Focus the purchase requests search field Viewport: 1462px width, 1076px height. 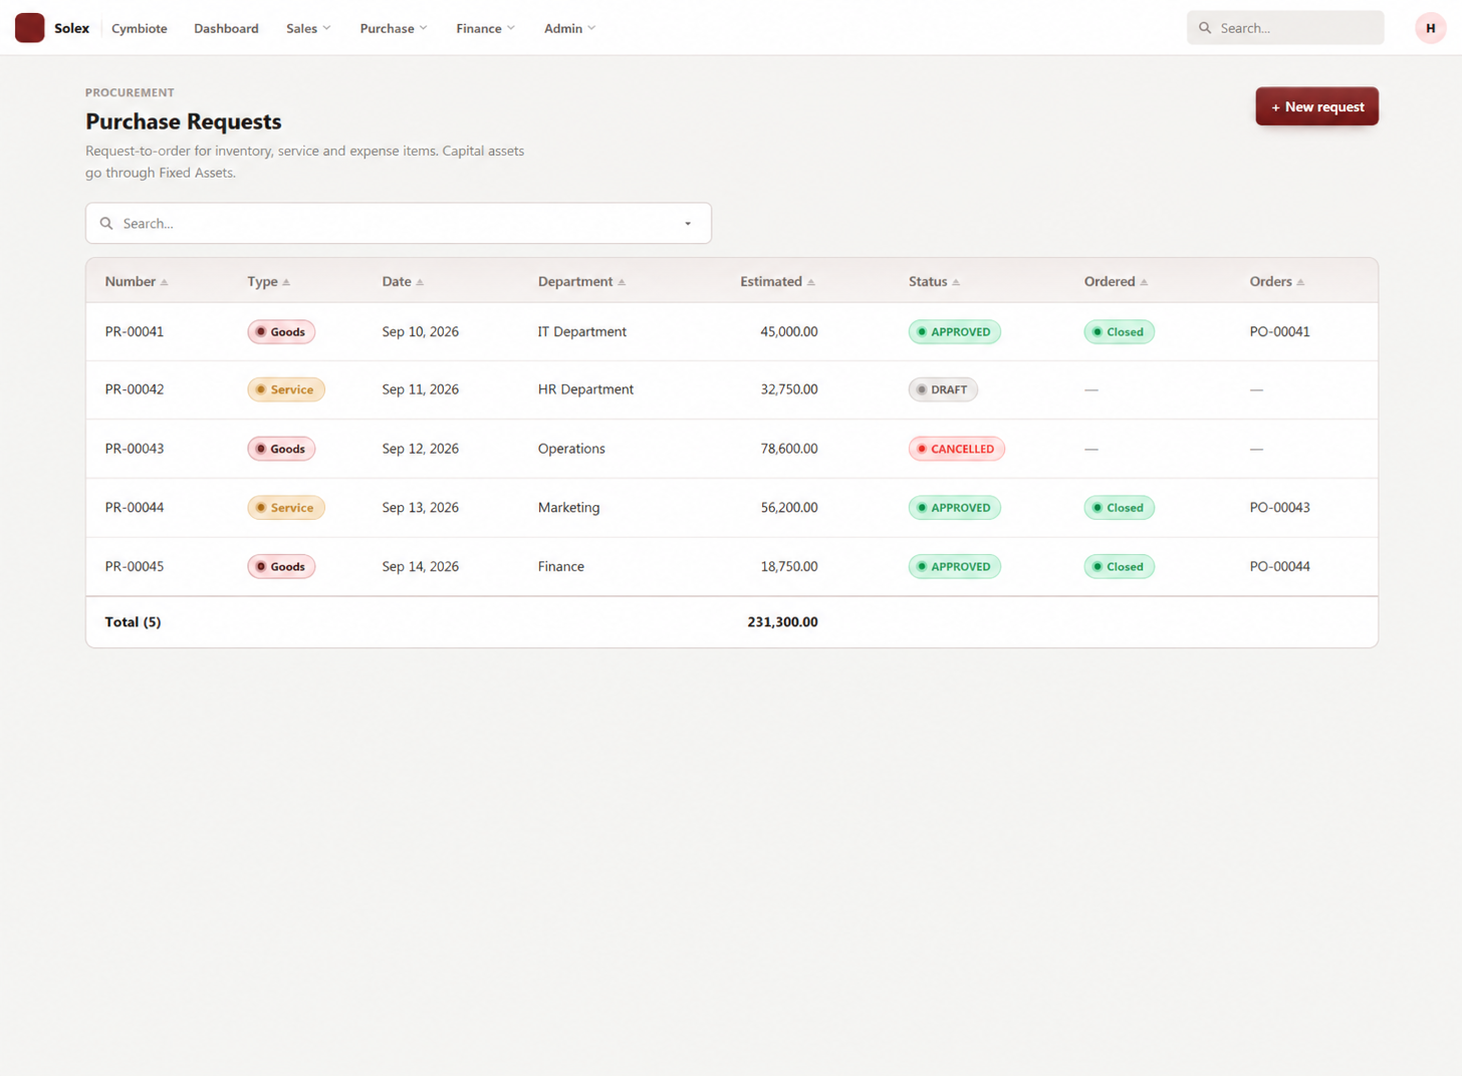[398, 223]
